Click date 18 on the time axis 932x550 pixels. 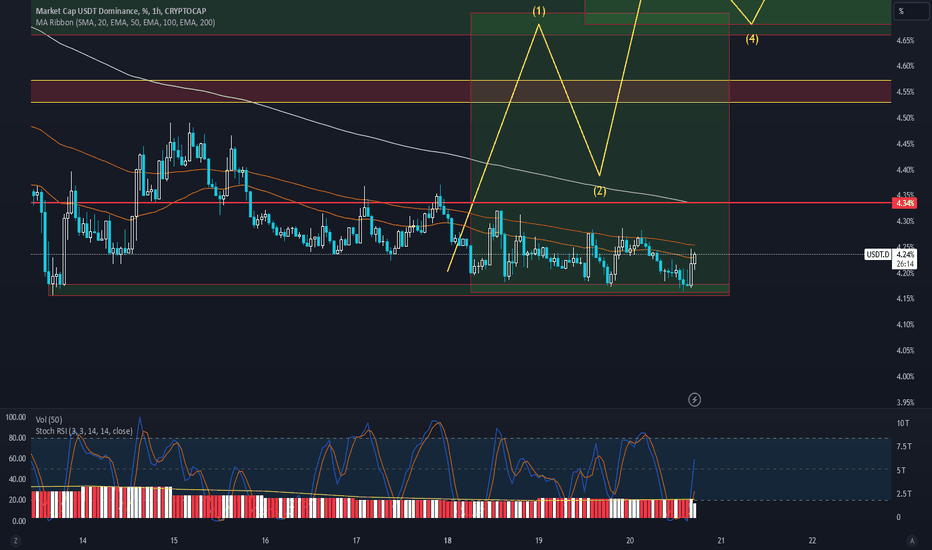pyautogui.click(x=448, y=540)
